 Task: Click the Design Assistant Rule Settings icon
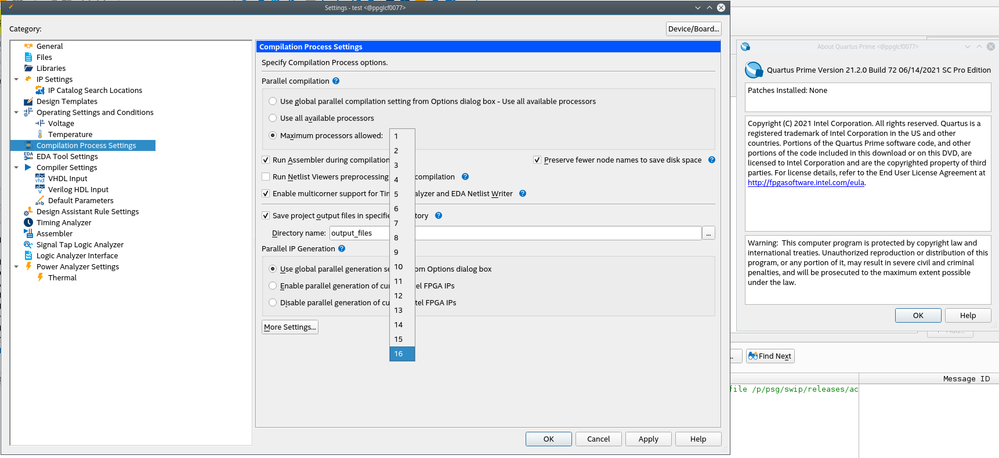pos(28,212)
